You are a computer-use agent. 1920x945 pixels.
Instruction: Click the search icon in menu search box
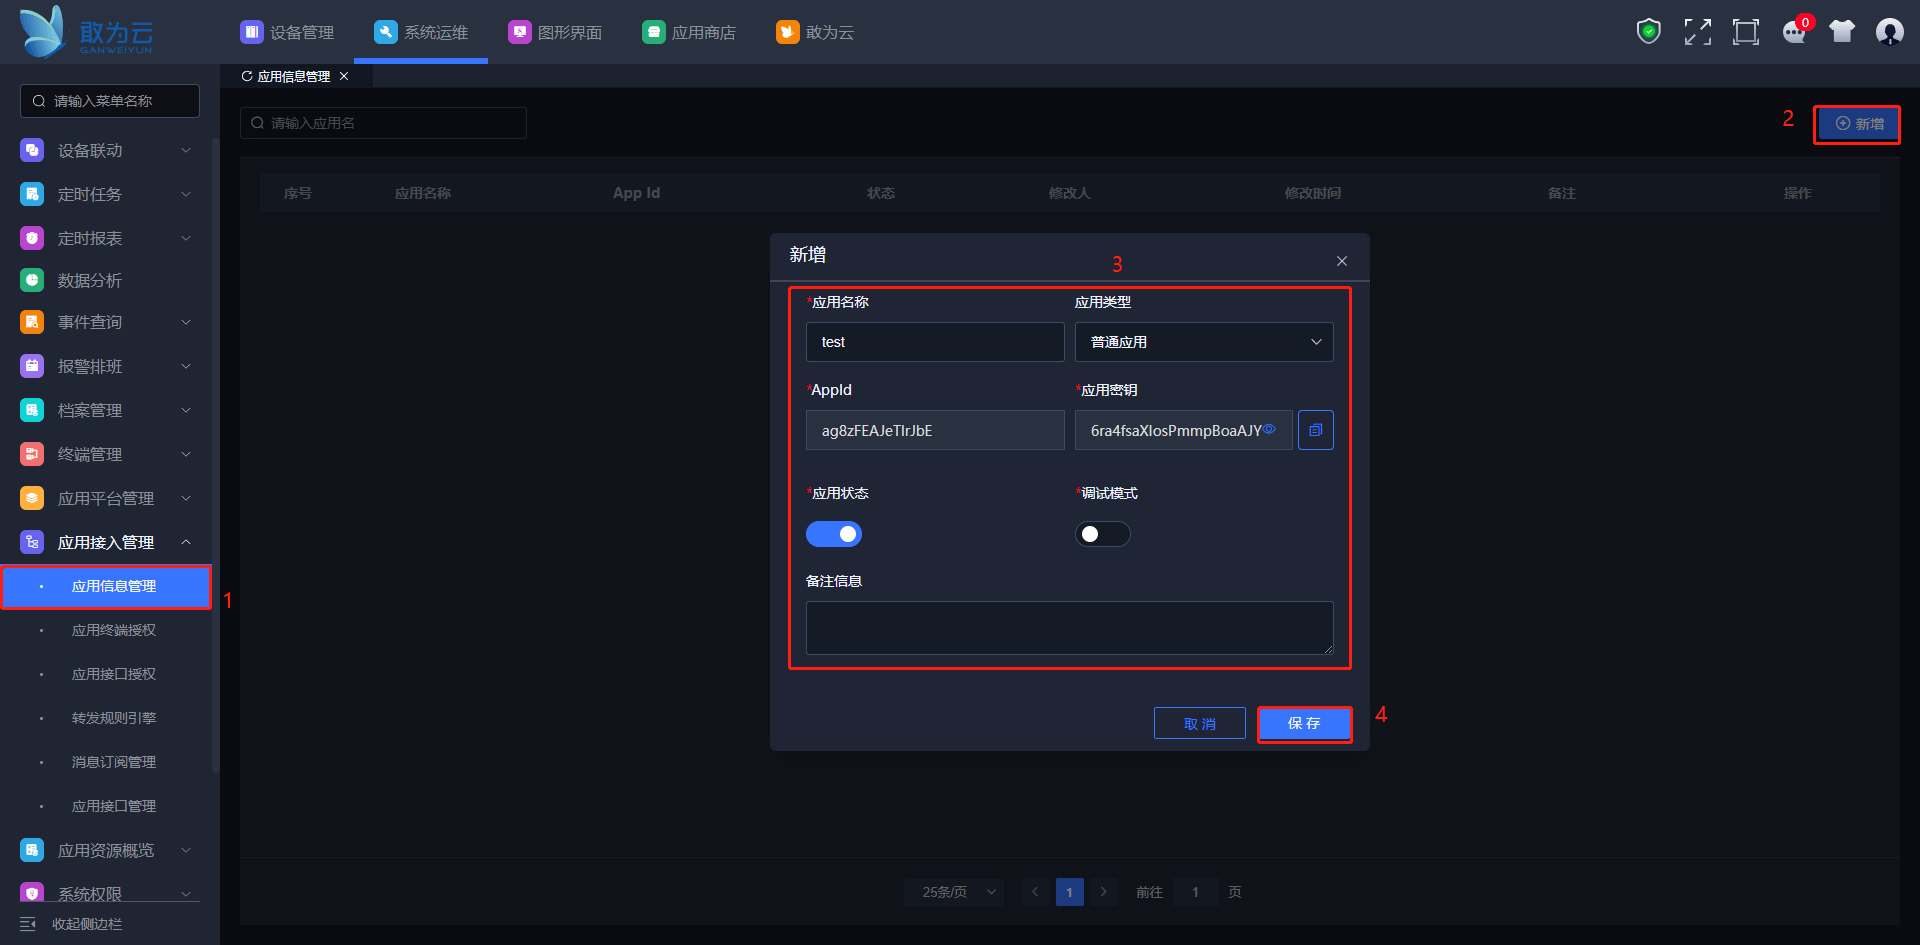pyautogui.click(x=39, y=101)
